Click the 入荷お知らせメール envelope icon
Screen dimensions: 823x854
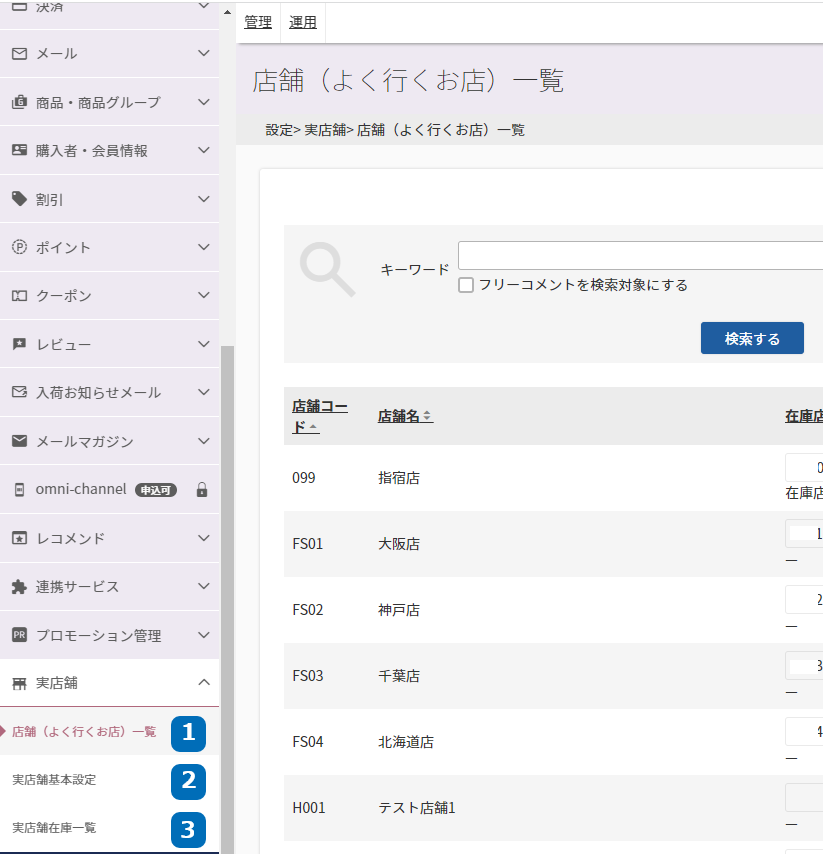point(19,392)
